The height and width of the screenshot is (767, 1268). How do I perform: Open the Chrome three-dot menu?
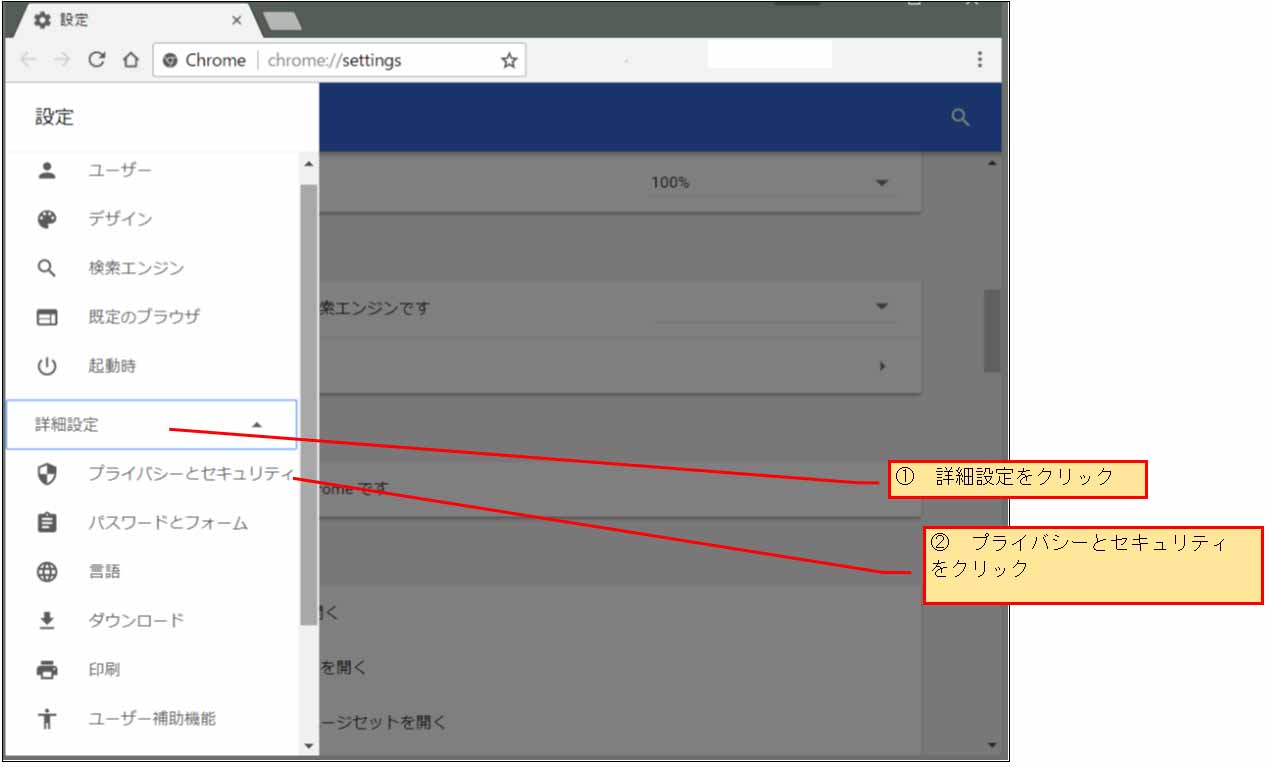(979, 60)
